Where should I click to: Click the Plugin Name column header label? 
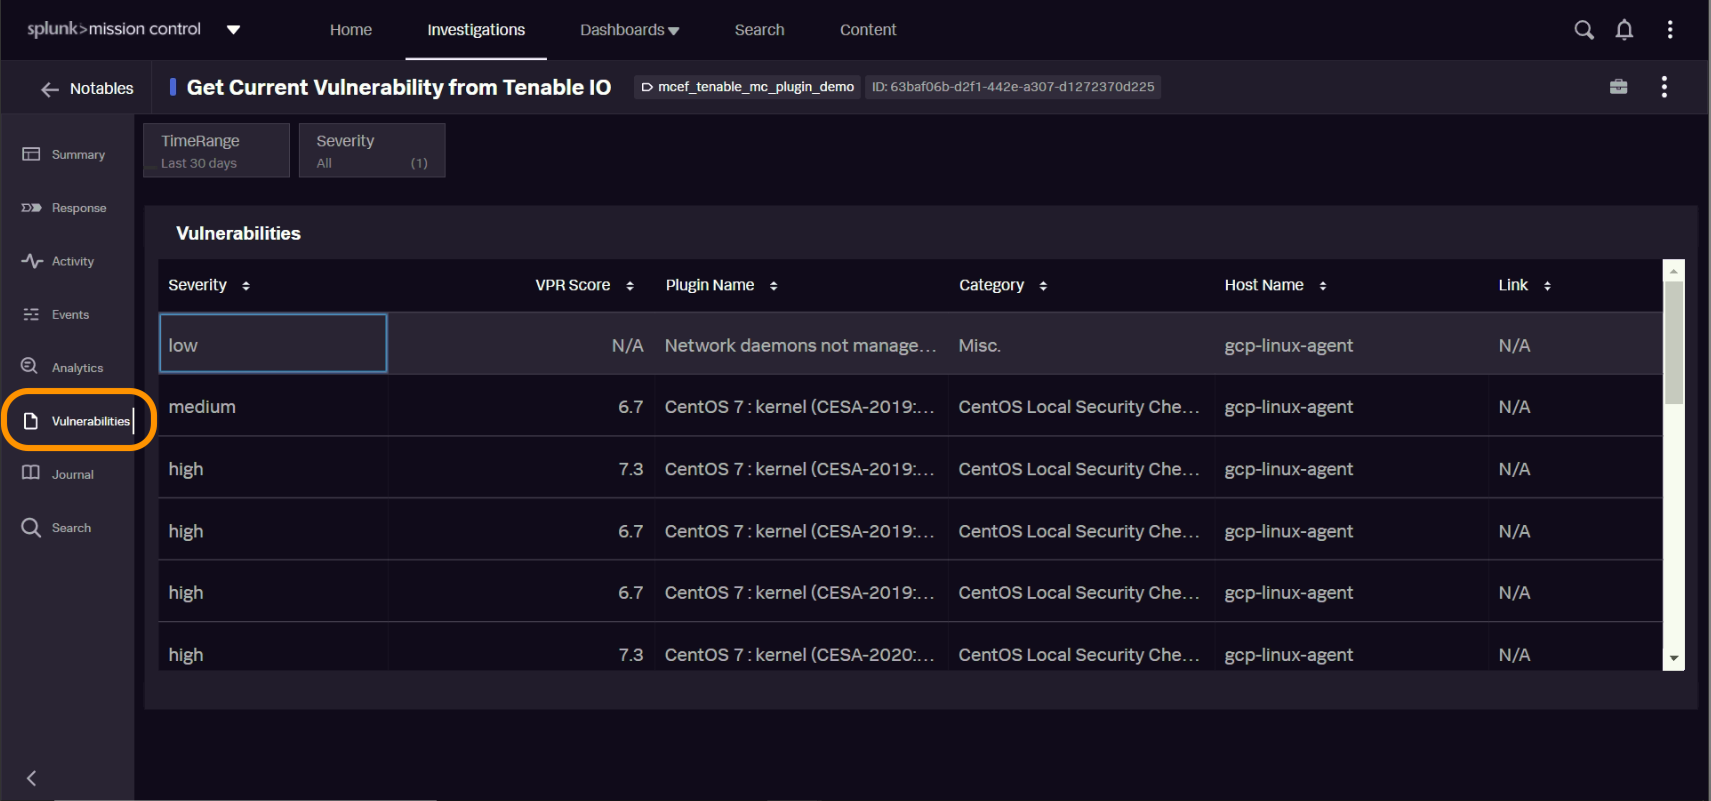[x=710, y=285]
